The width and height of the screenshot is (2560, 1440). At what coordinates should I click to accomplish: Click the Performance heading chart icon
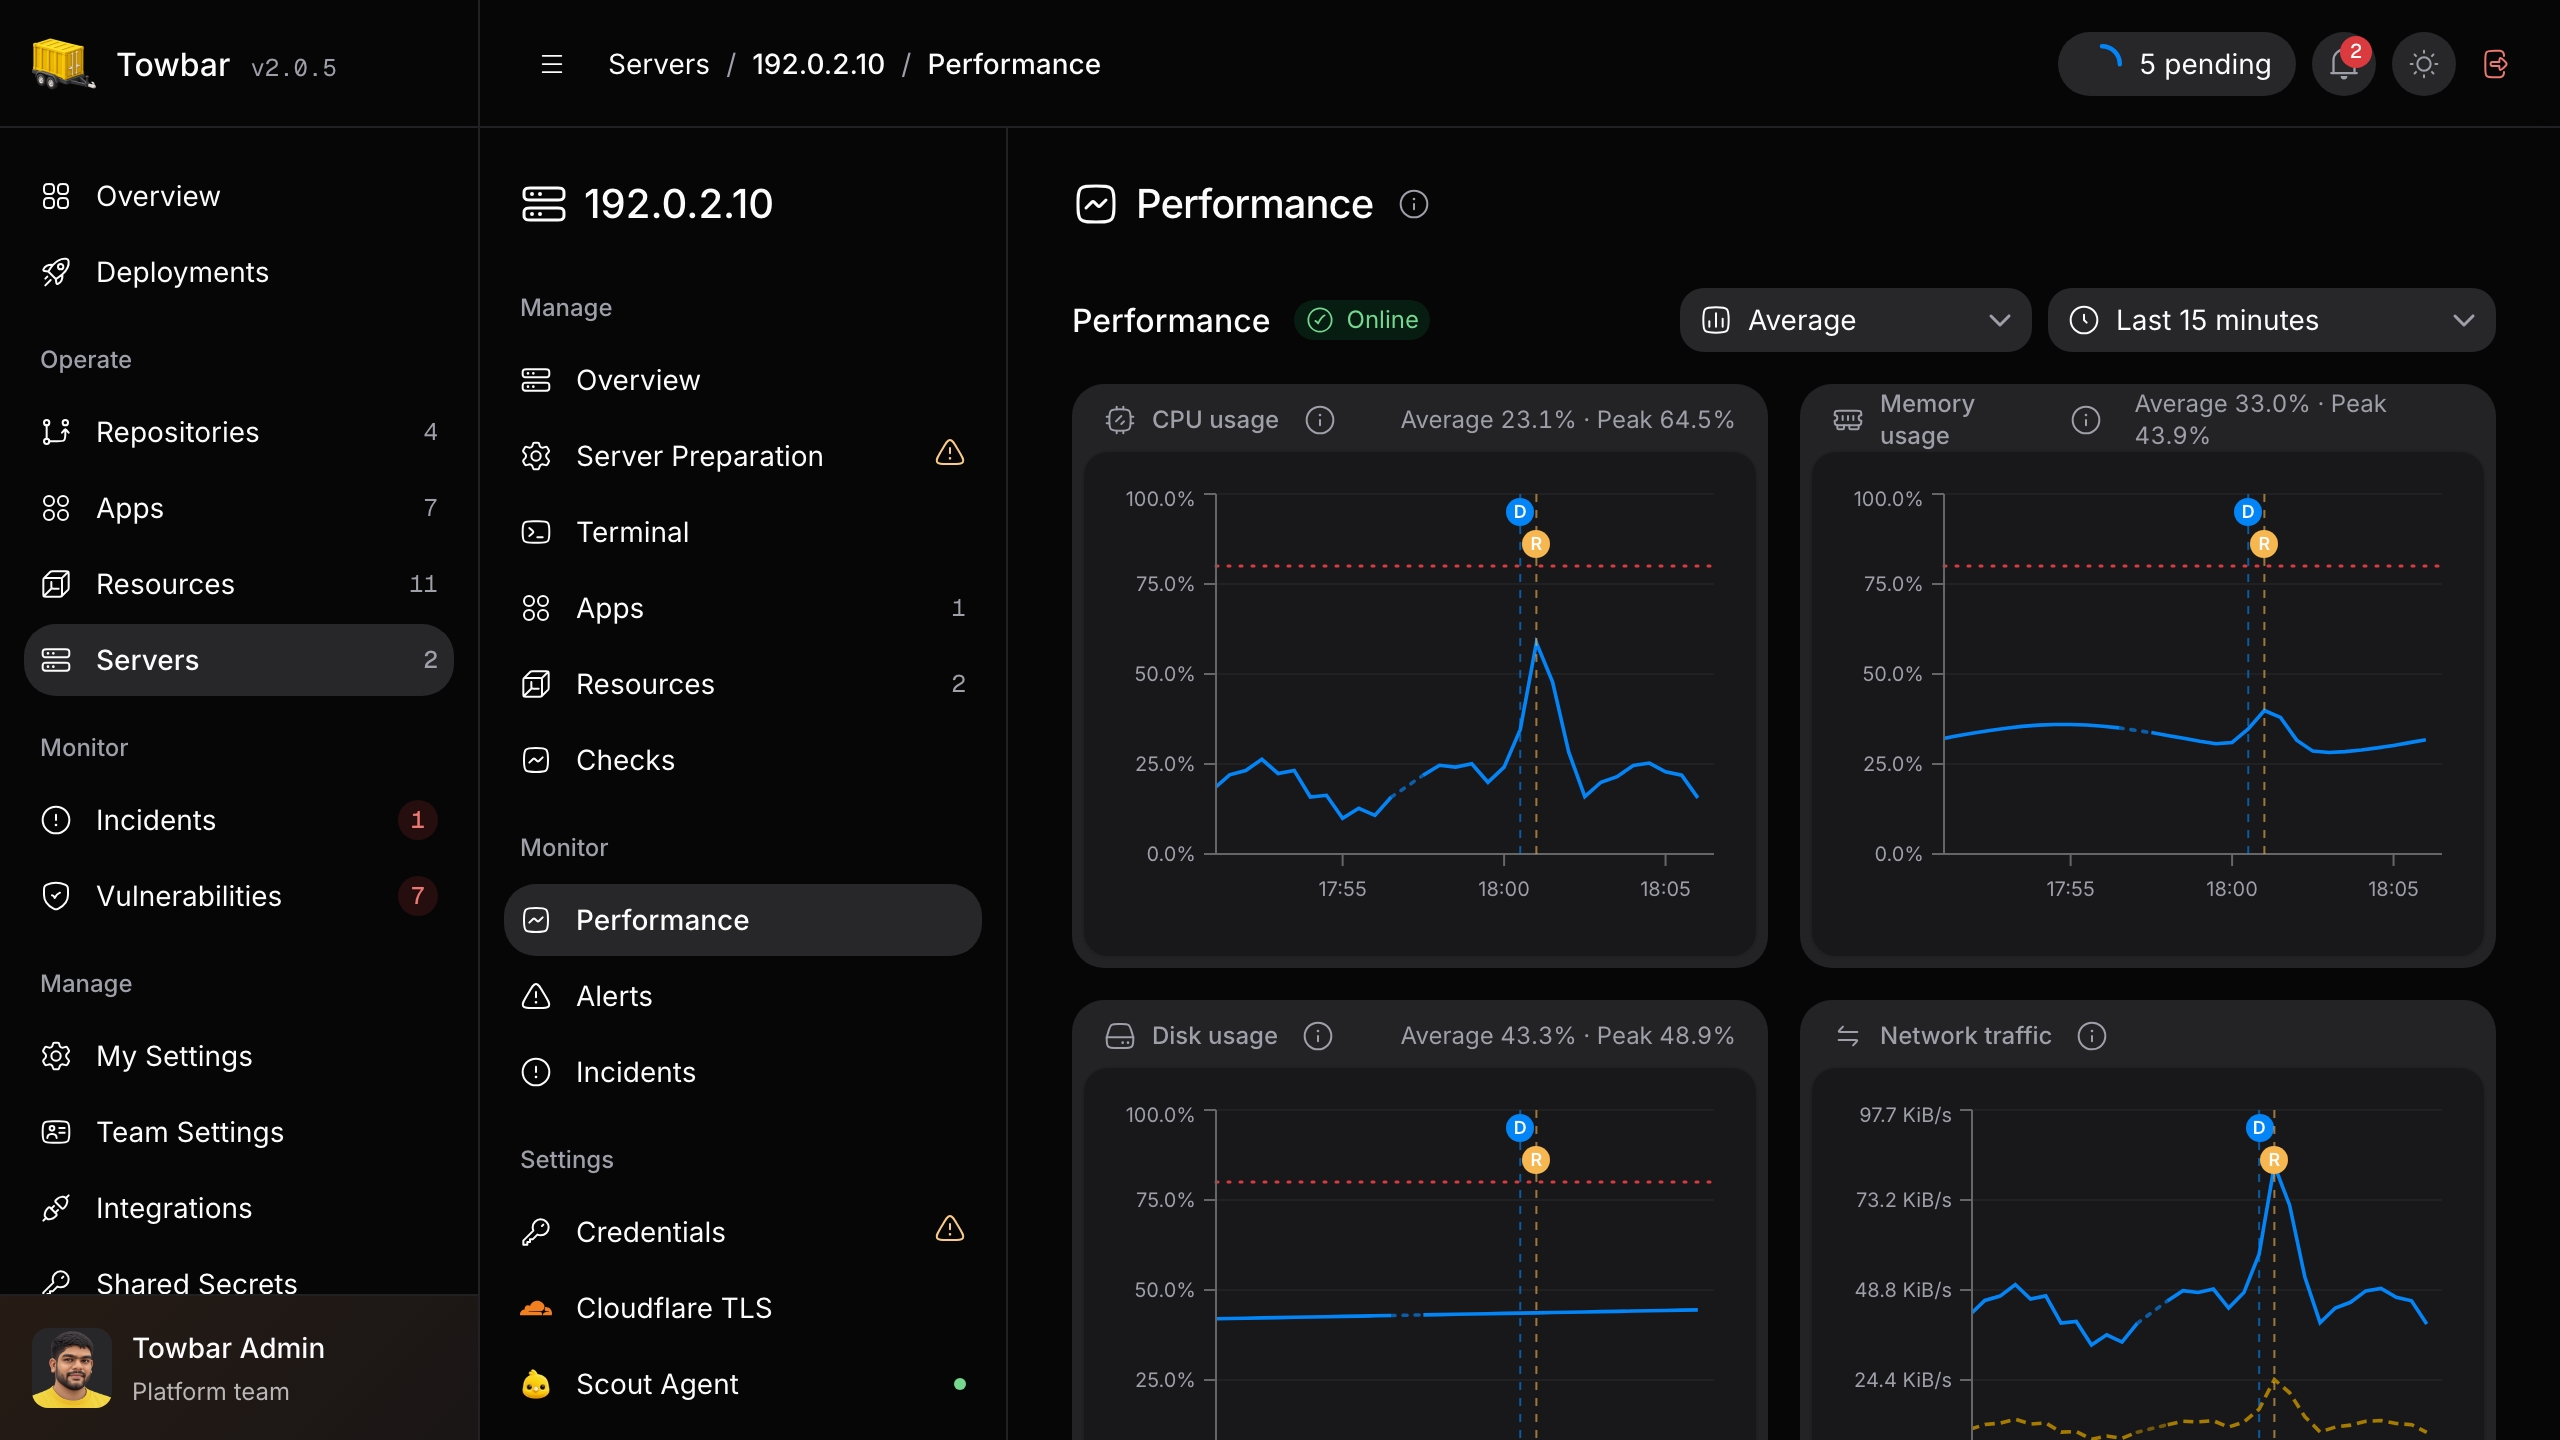(x=1096, y=204)
